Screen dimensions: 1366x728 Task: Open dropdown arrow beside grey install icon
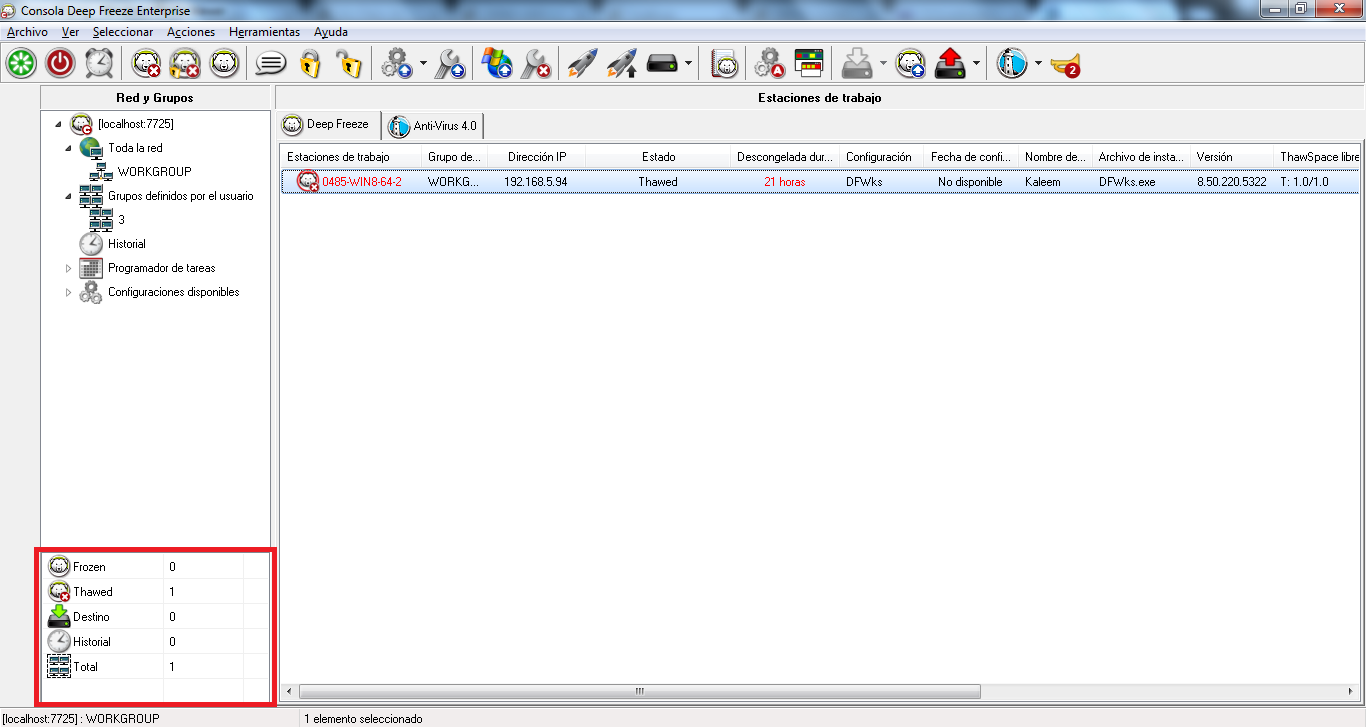(x=883, y=64)
